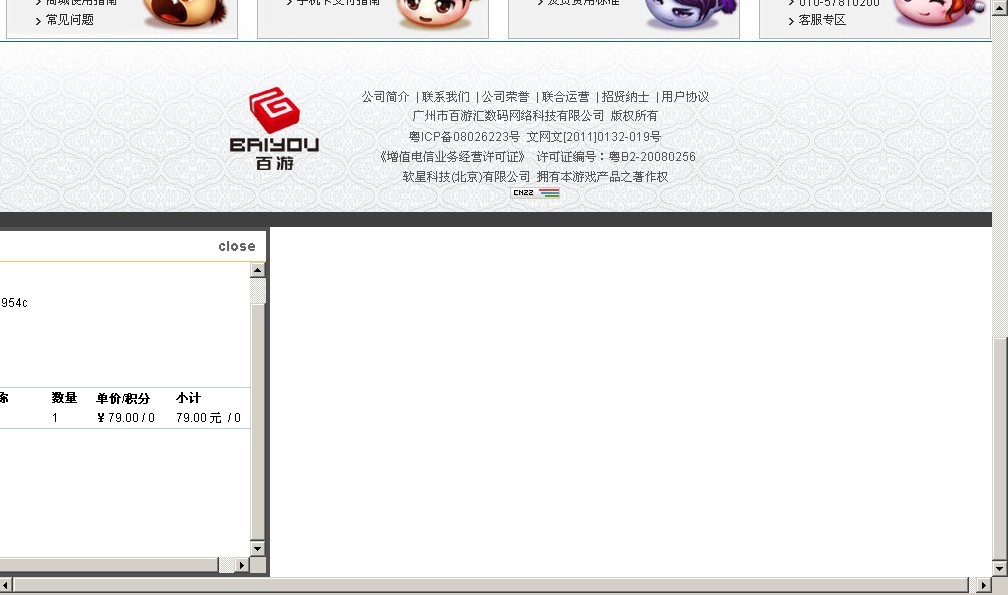This screenshot has height=595, width=1008.
Task: Click the CNZZ statistics badge
Action: point(535,193)
